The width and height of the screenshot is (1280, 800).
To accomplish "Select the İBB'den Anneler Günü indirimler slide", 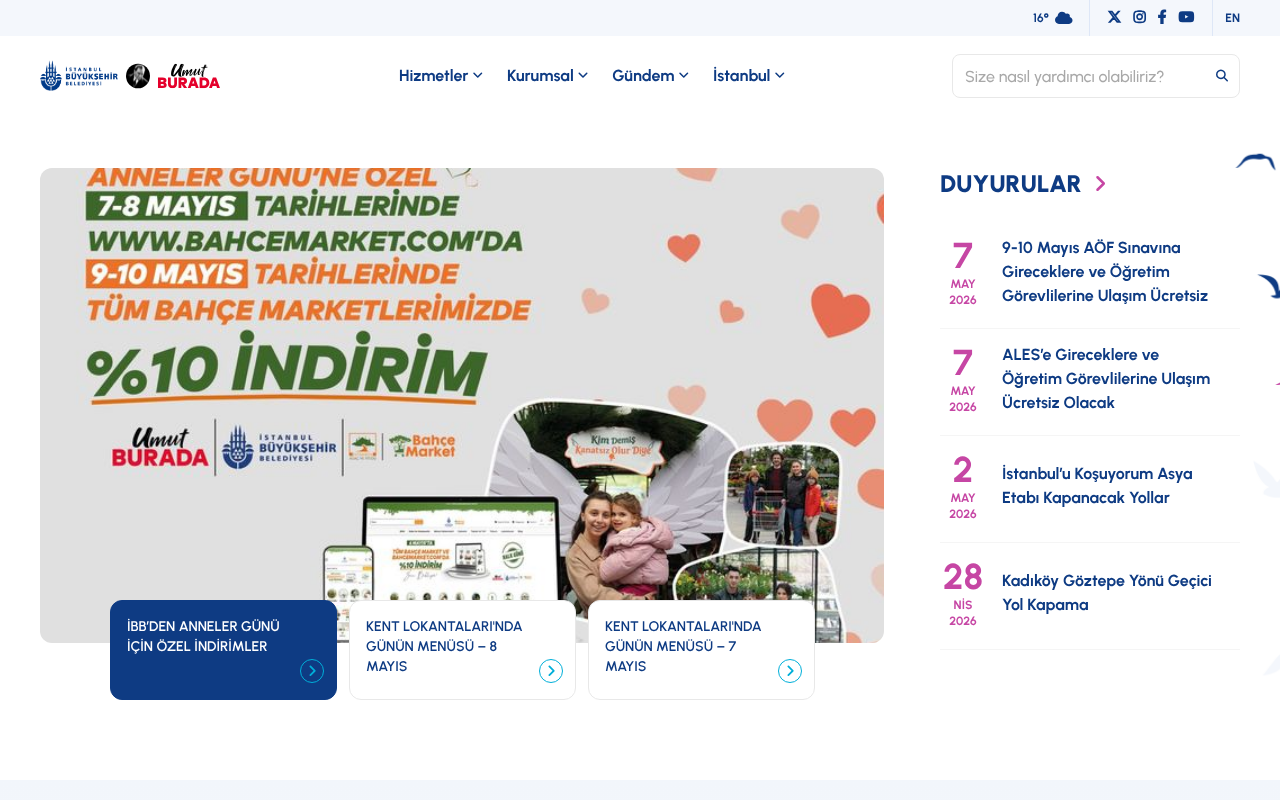I will (223, 650).
